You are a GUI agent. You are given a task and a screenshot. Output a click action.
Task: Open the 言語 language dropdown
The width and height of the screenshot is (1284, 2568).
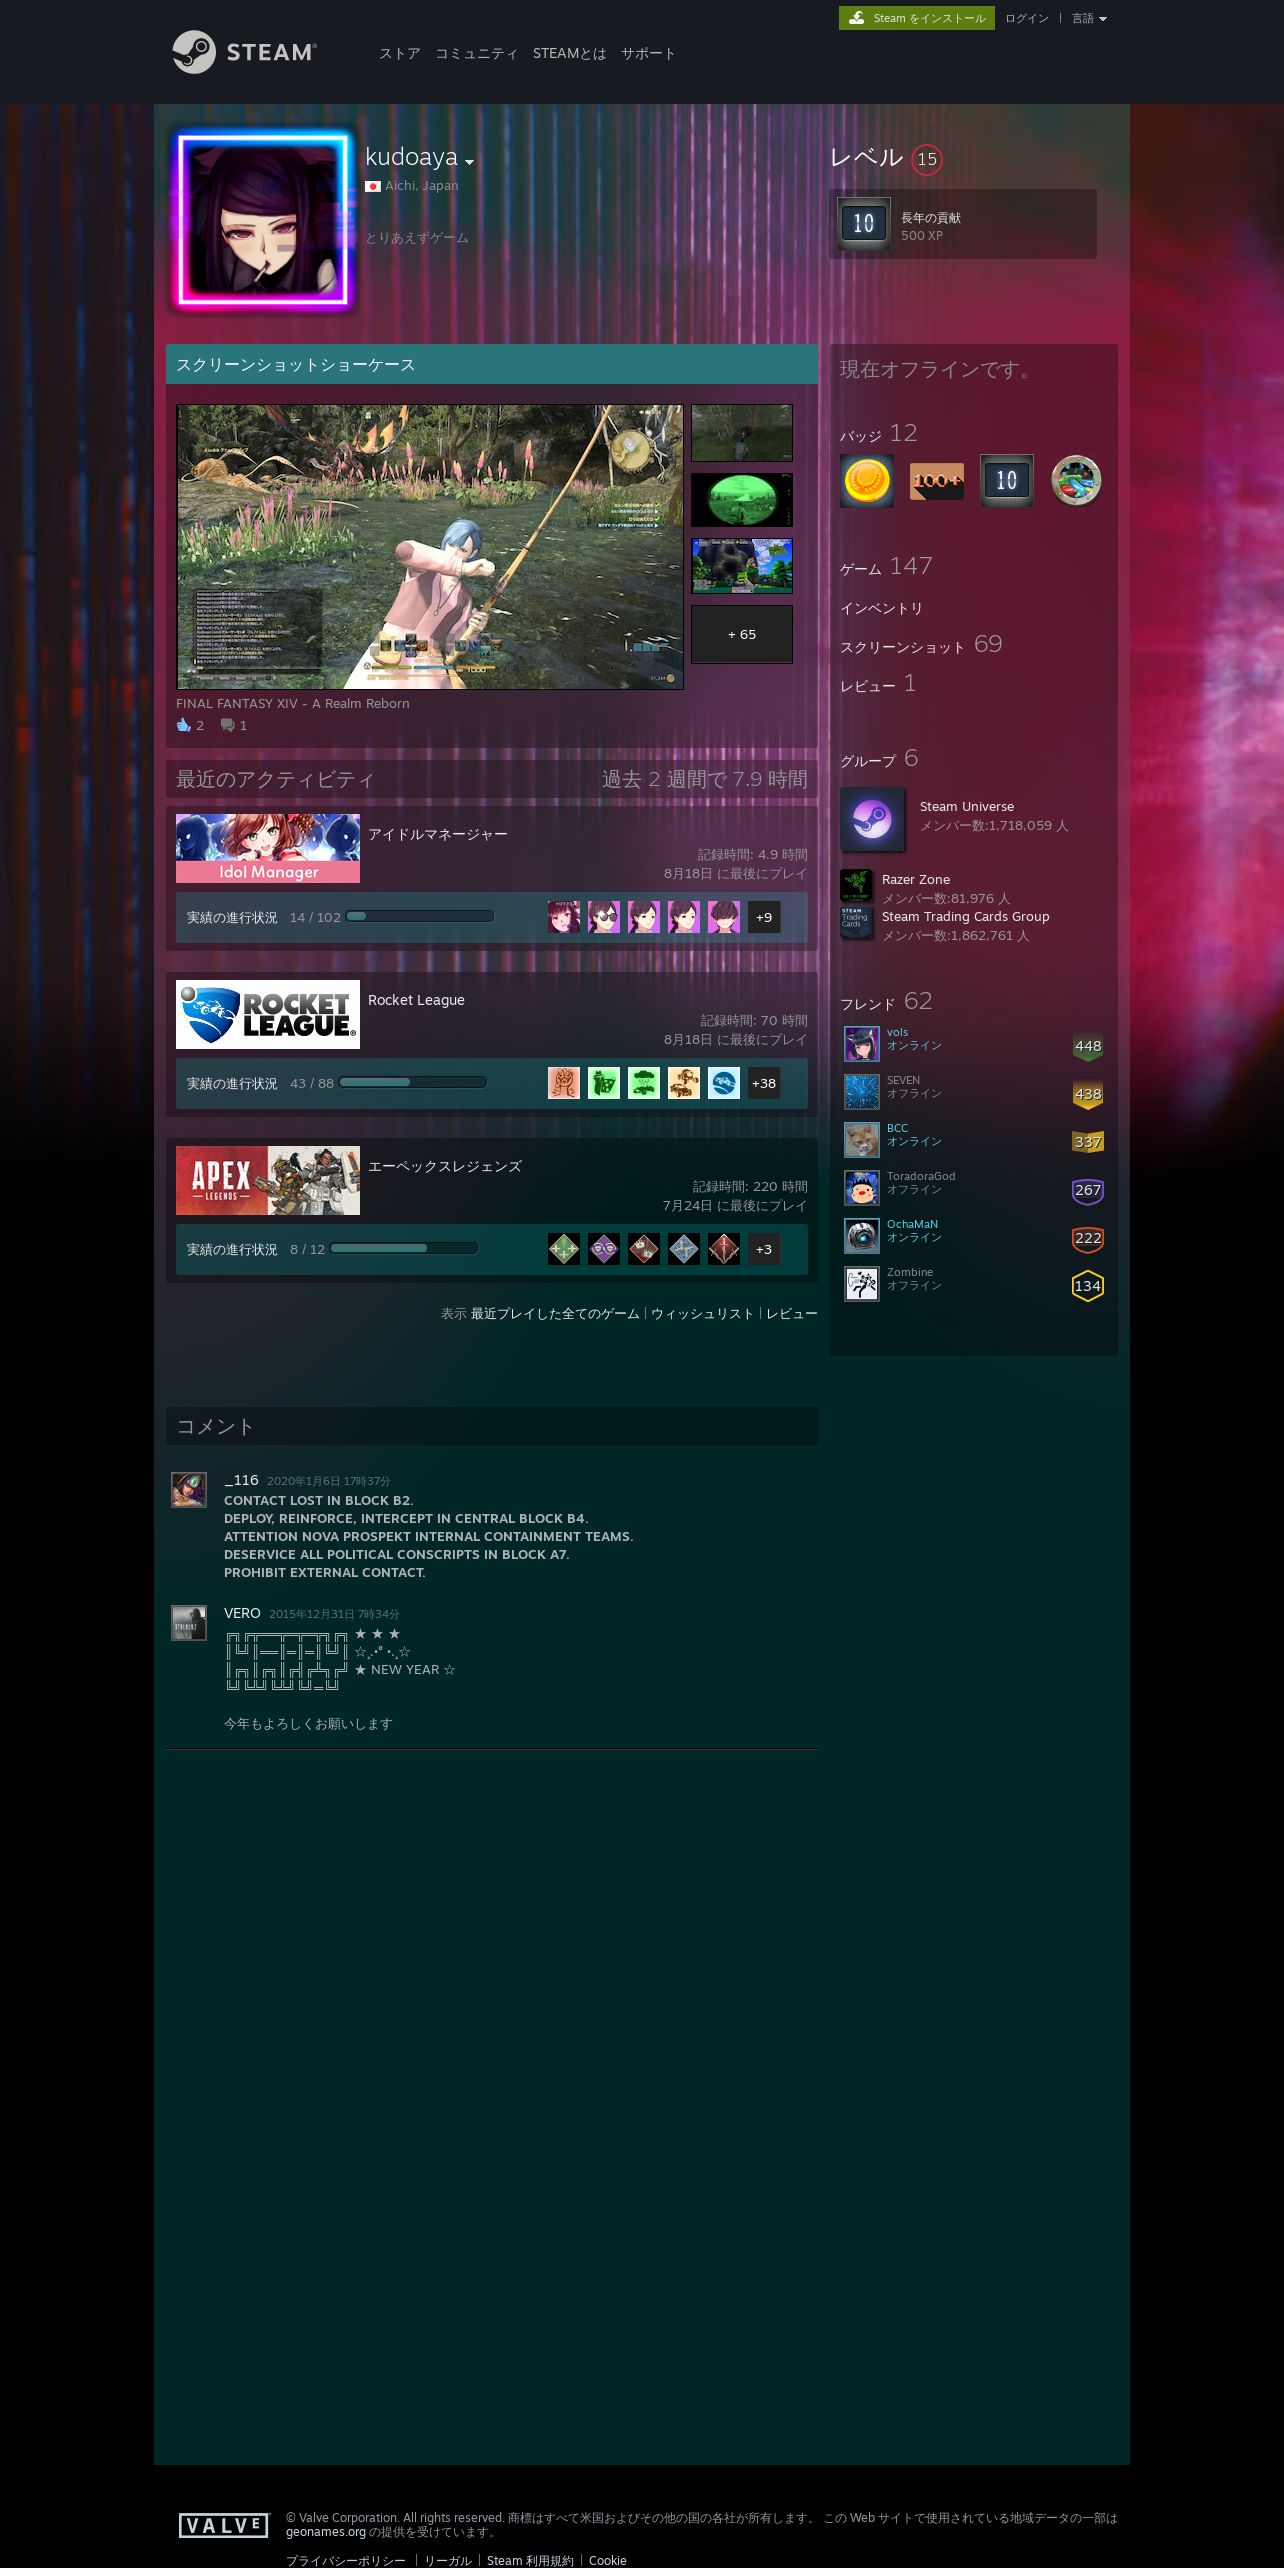pos(1089,18)
